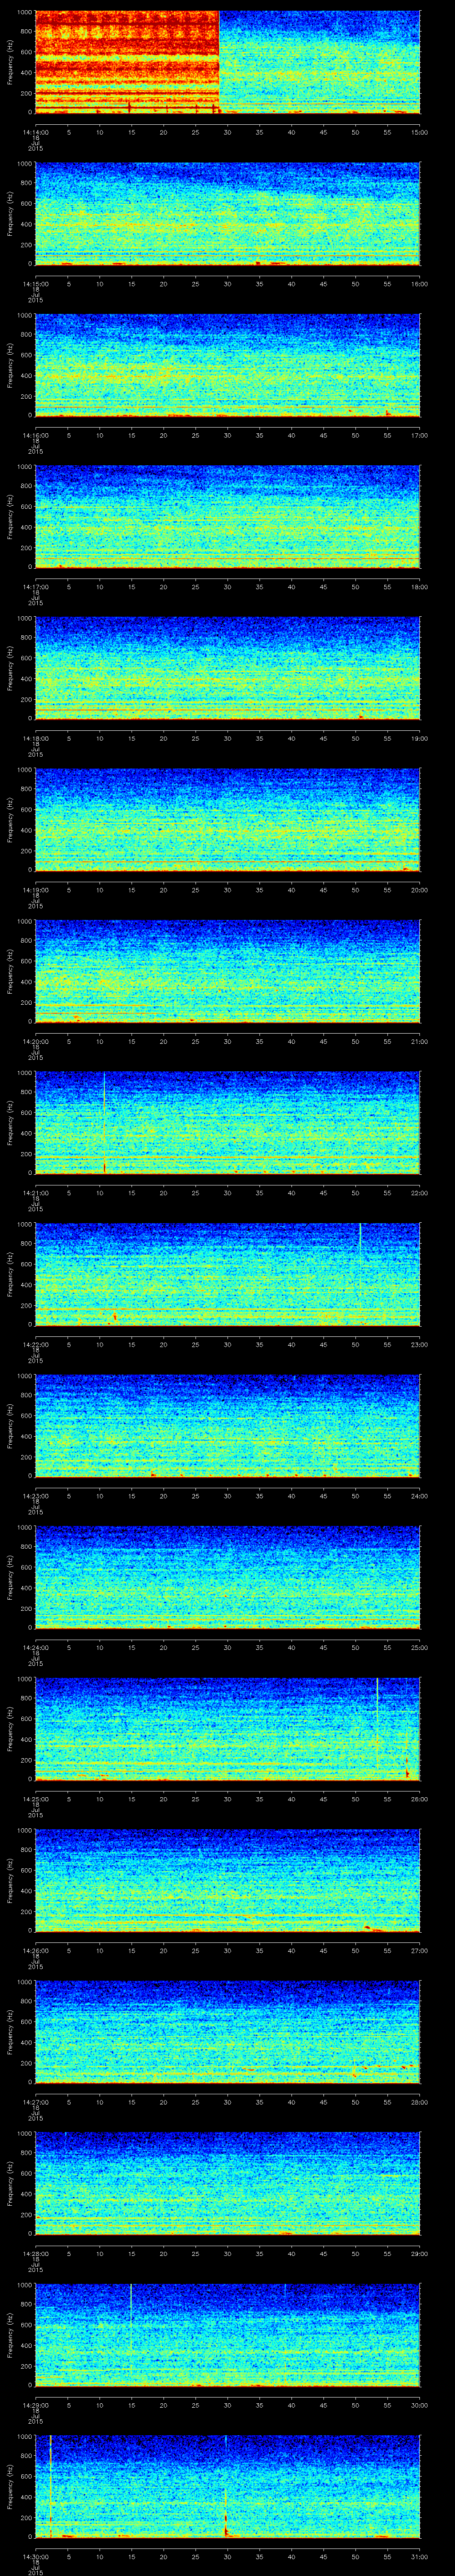
Task: Click the 31:00 end time label
Action: 419,2556
